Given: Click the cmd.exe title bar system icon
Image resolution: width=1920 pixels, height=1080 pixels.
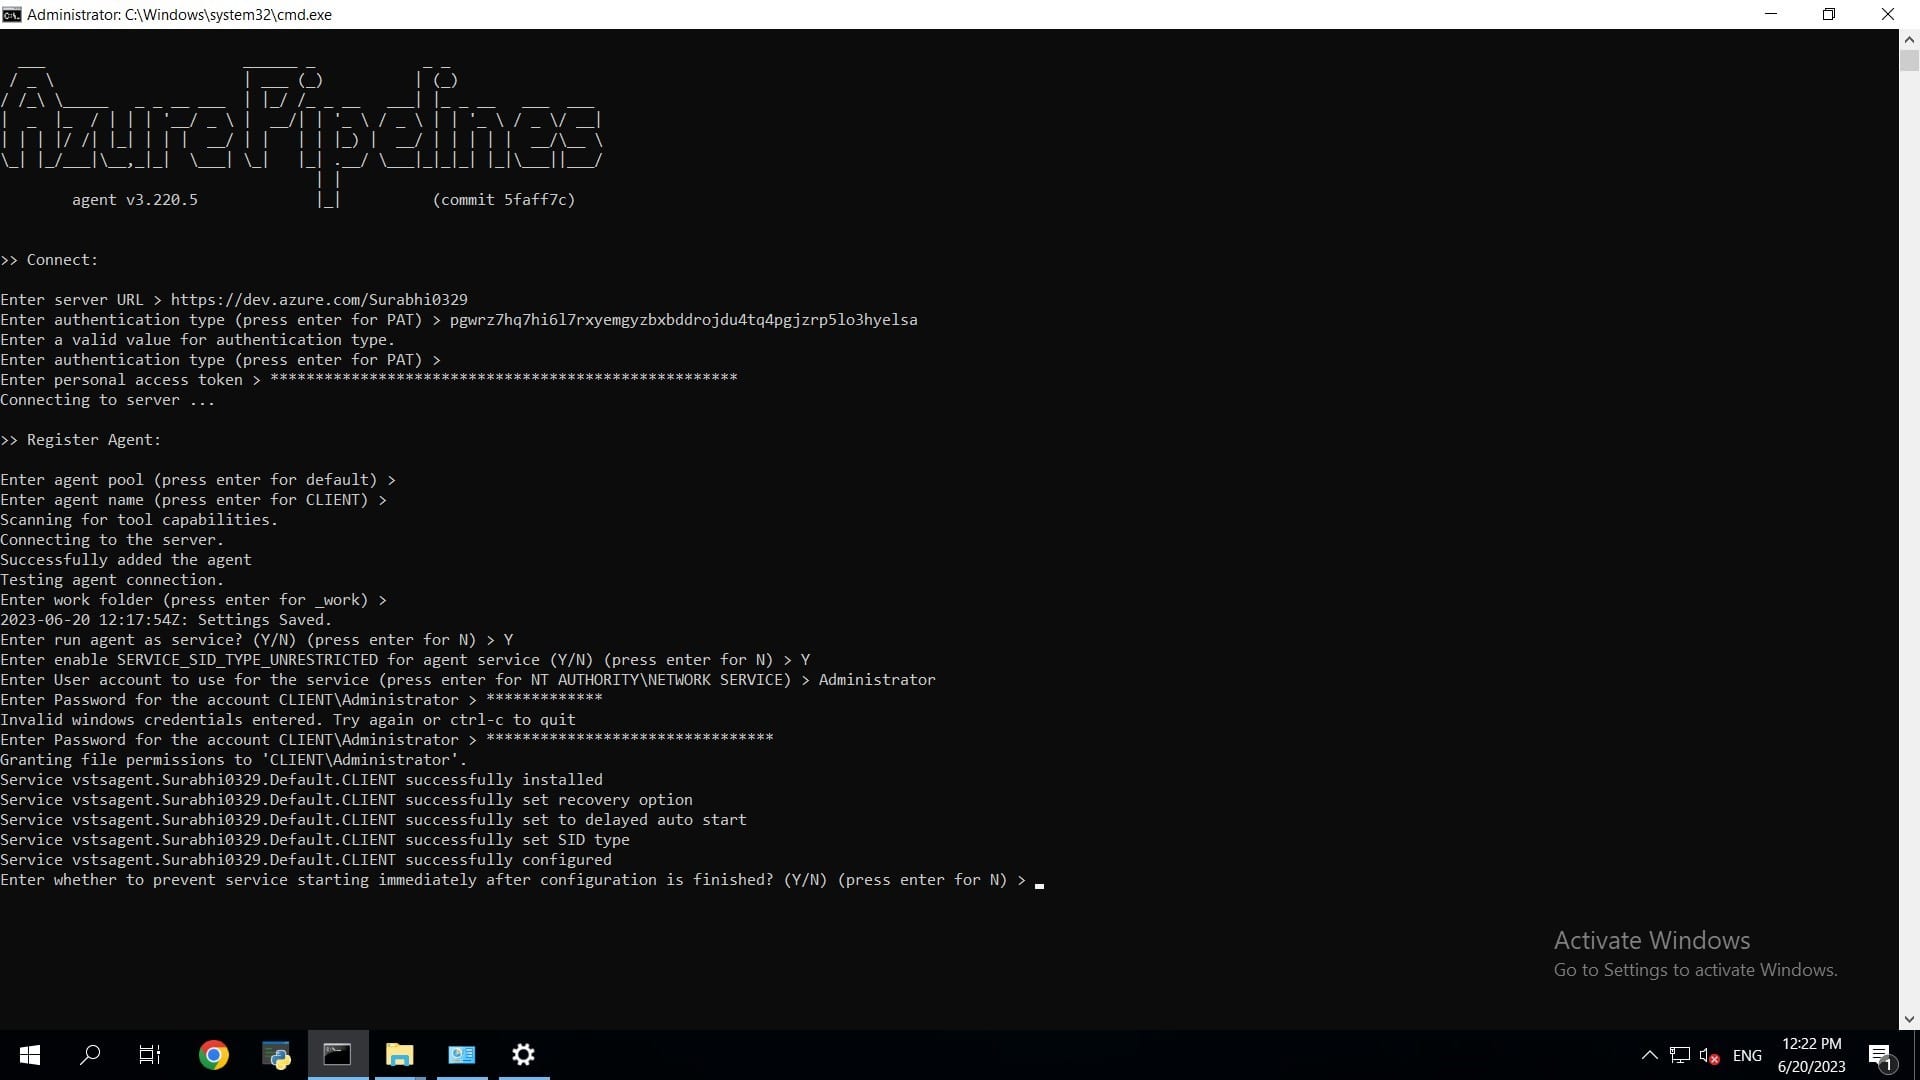Looking at the screenshot, I should (x=11, y=14).
